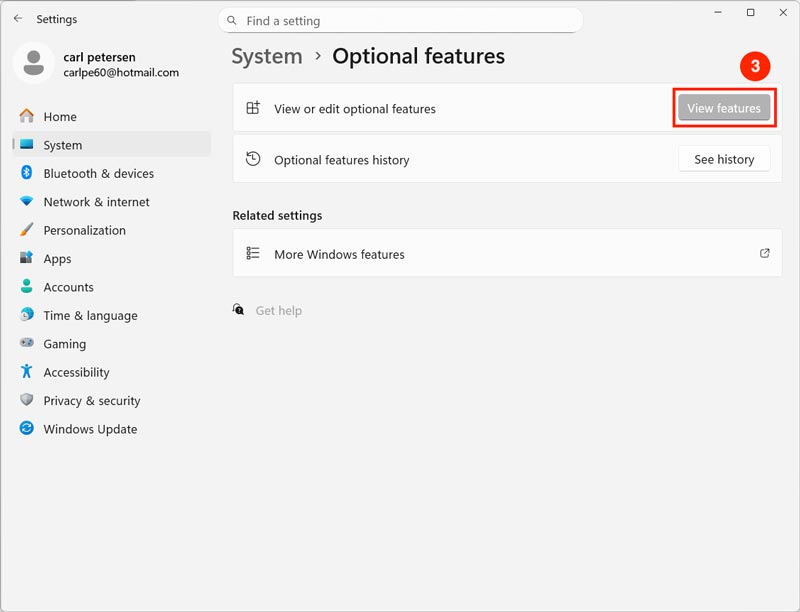
Task: Click the Network & internet wifi icon
Action: point(26,201)
